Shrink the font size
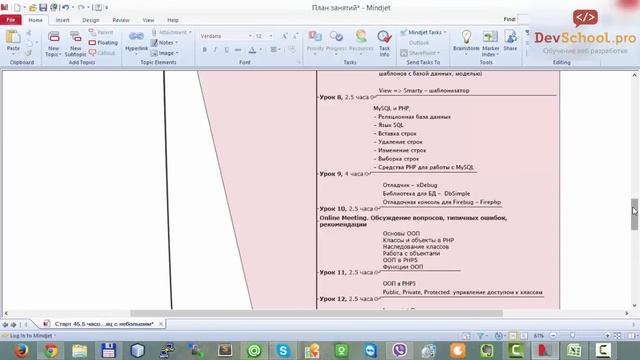Viewport: 640px width, 360px height. tap(295, 36)
